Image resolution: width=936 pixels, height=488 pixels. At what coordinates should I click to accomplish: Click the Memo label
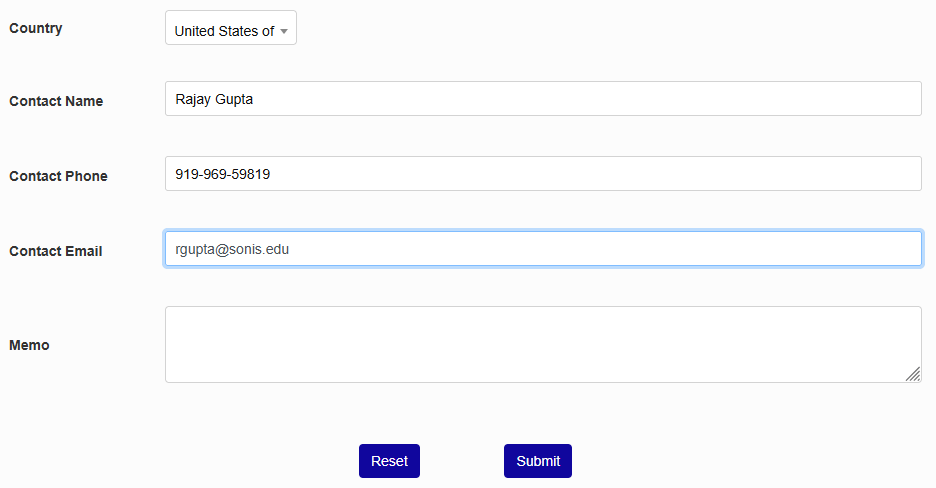29,345
